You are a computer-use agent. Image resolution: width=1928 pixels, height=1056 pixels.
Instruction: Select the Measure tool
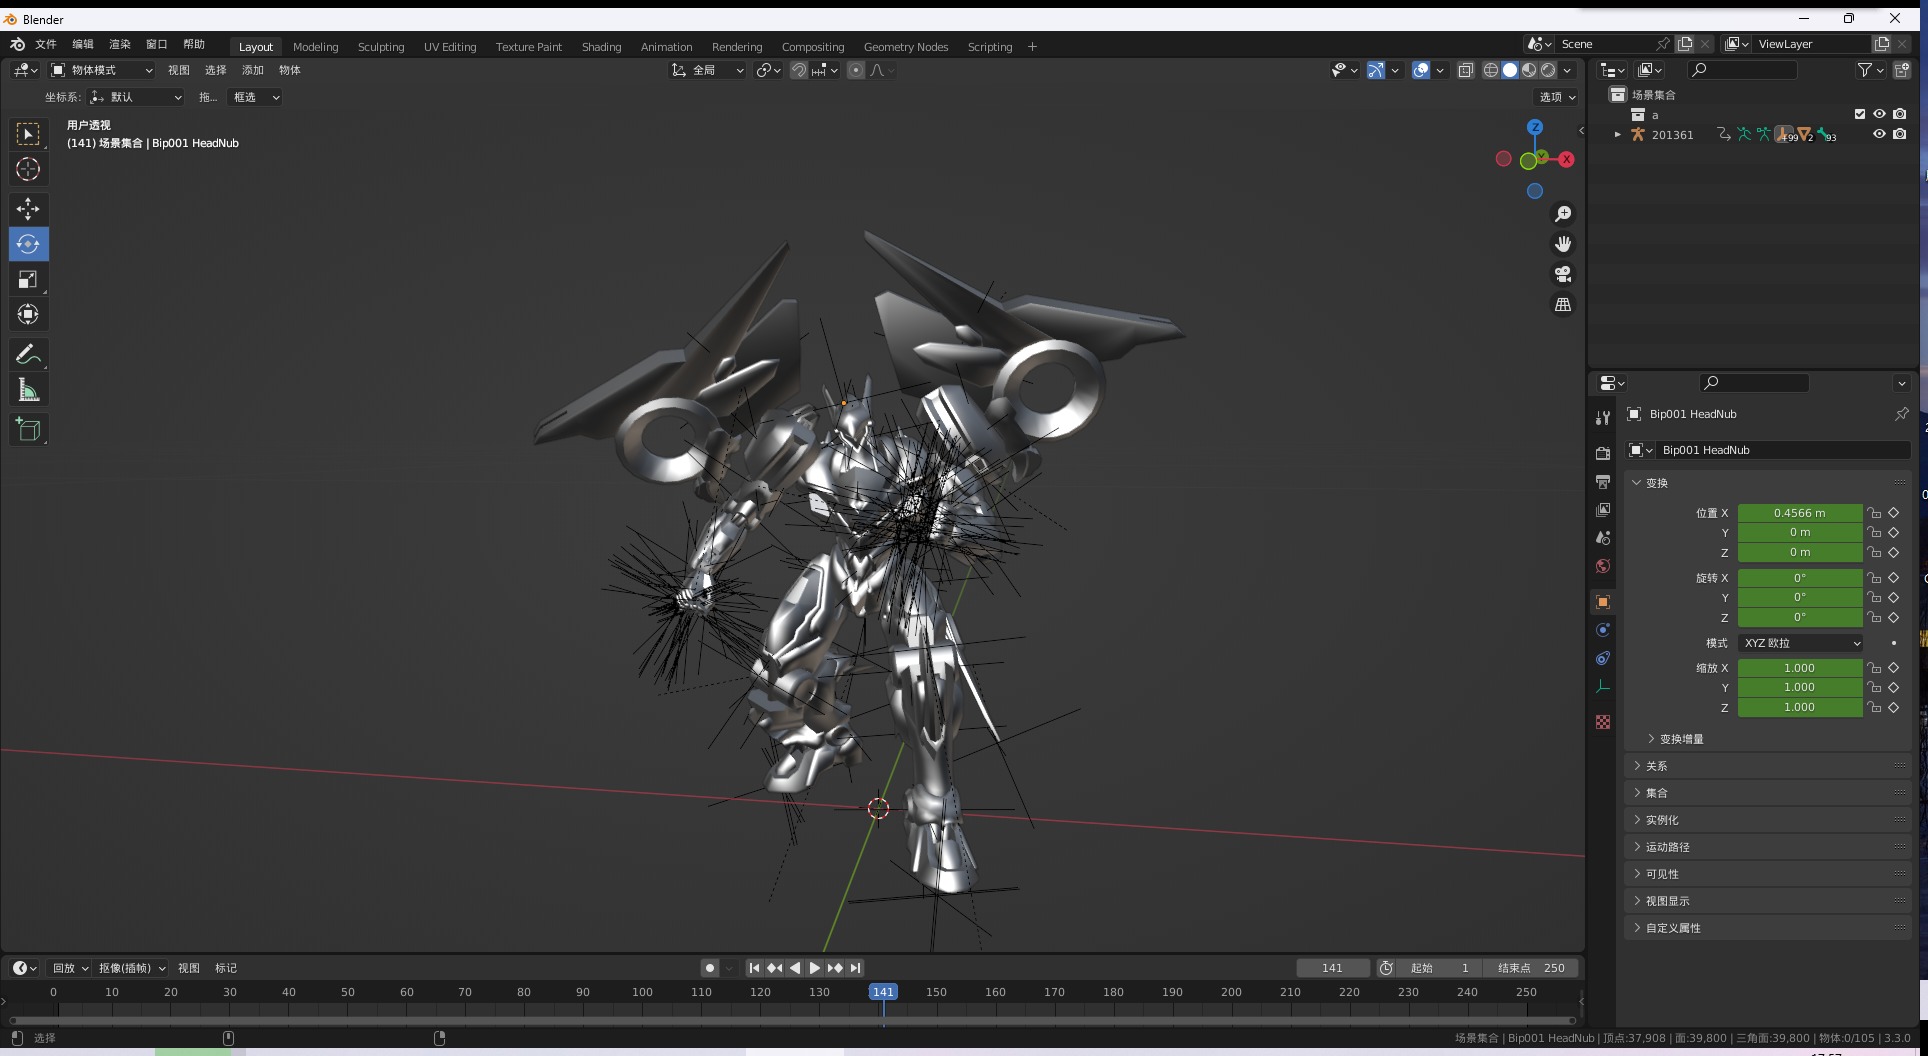[x=28, y=390]
